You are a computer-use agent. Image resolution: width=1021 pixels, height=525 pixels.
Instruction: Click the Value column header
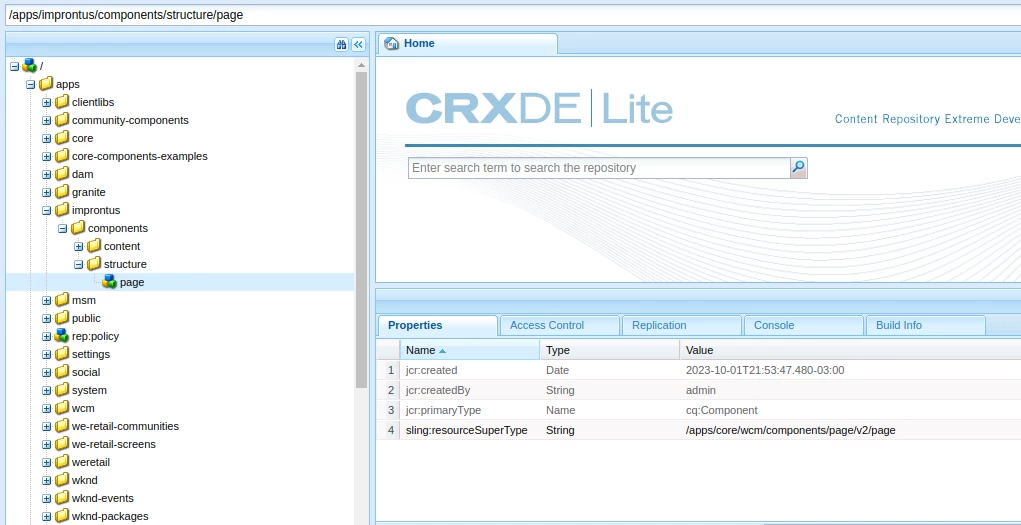(x=850, y=350)
